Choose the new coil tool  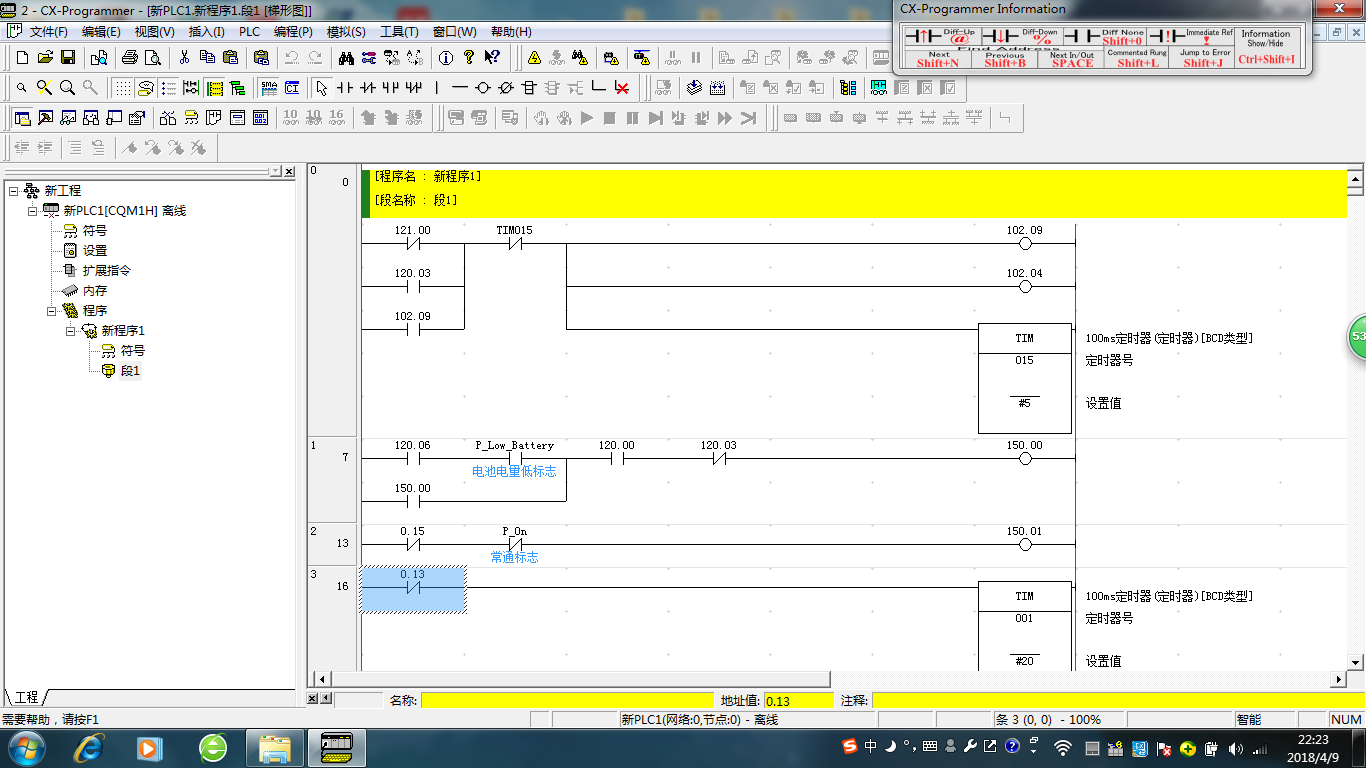point(483,88)
